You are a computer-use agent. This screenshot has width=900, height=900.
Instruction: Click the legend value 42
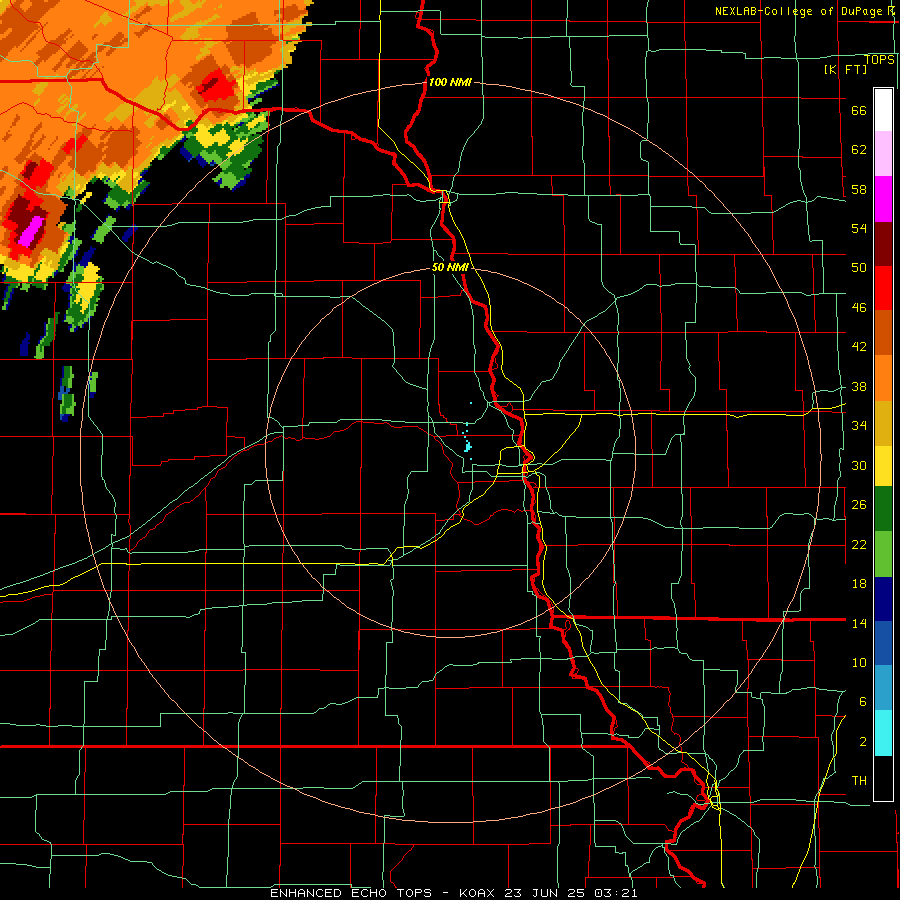(859, 346)
